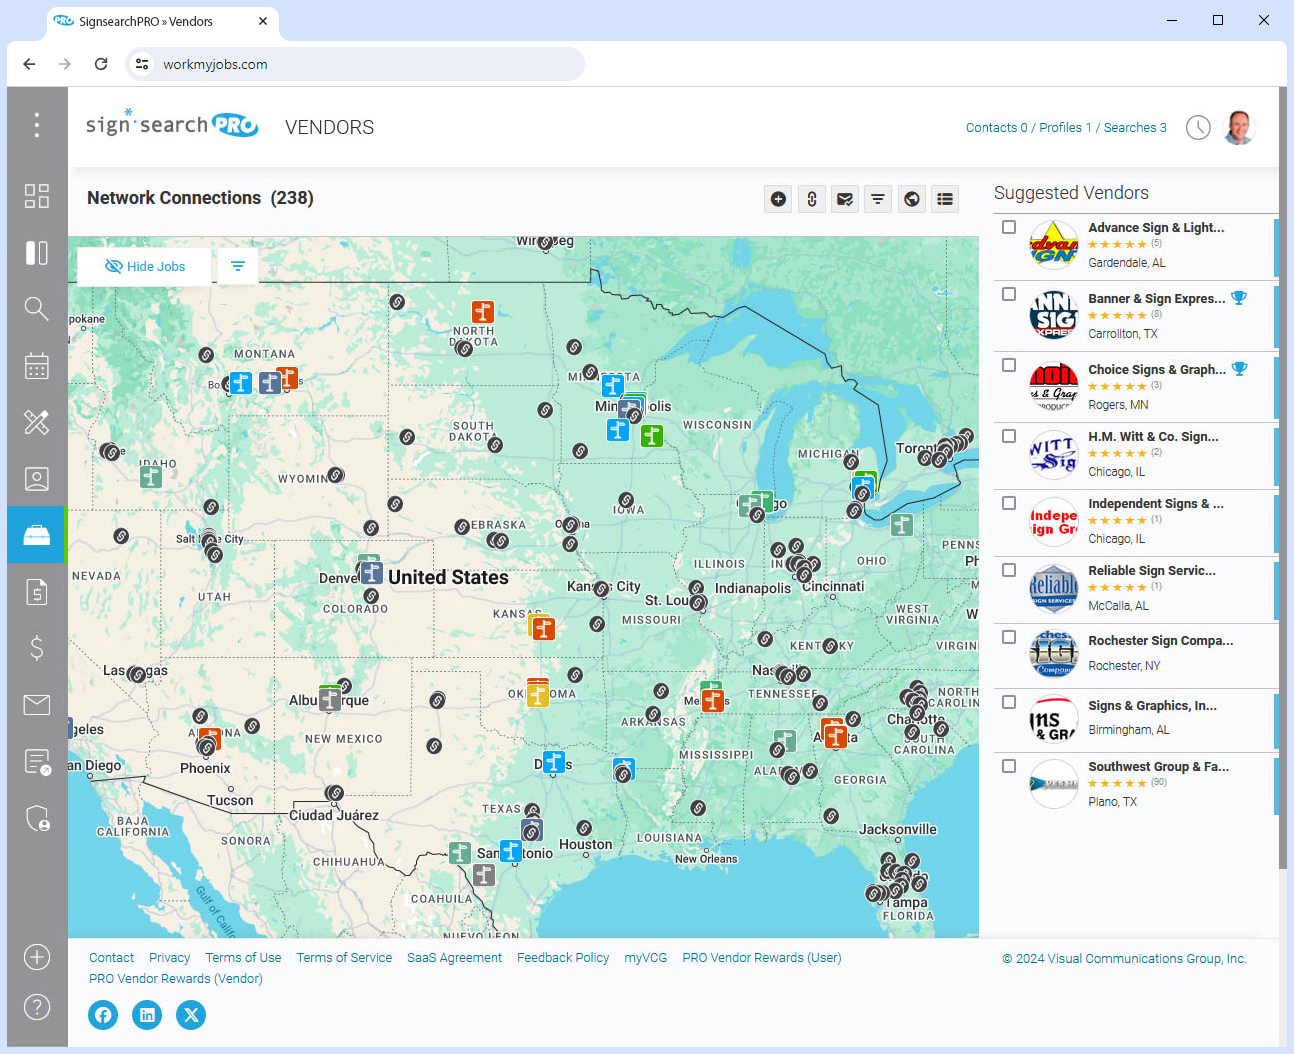Open the invoice document icon in the sidebar
This screenshot has width=1294, height=1054.
pos(37,592)
